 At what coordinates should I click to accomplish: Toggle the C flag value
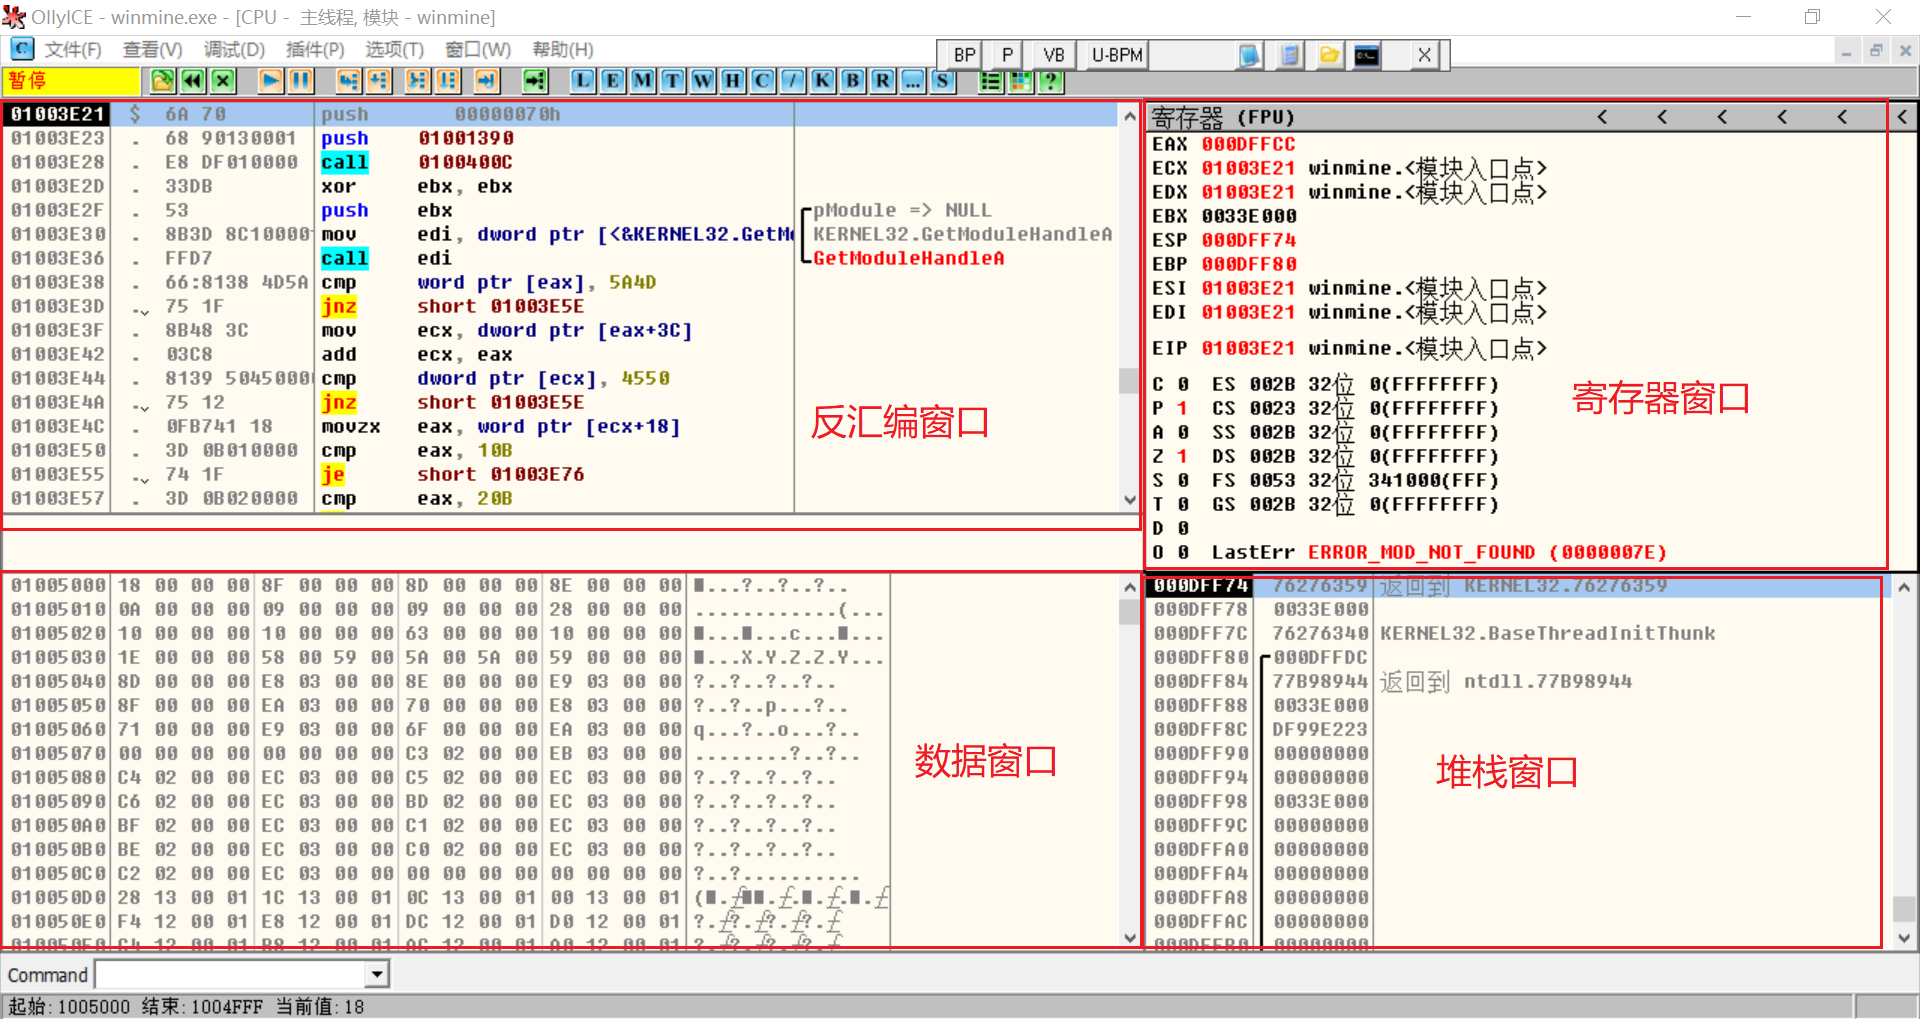tap(1182, 384)
